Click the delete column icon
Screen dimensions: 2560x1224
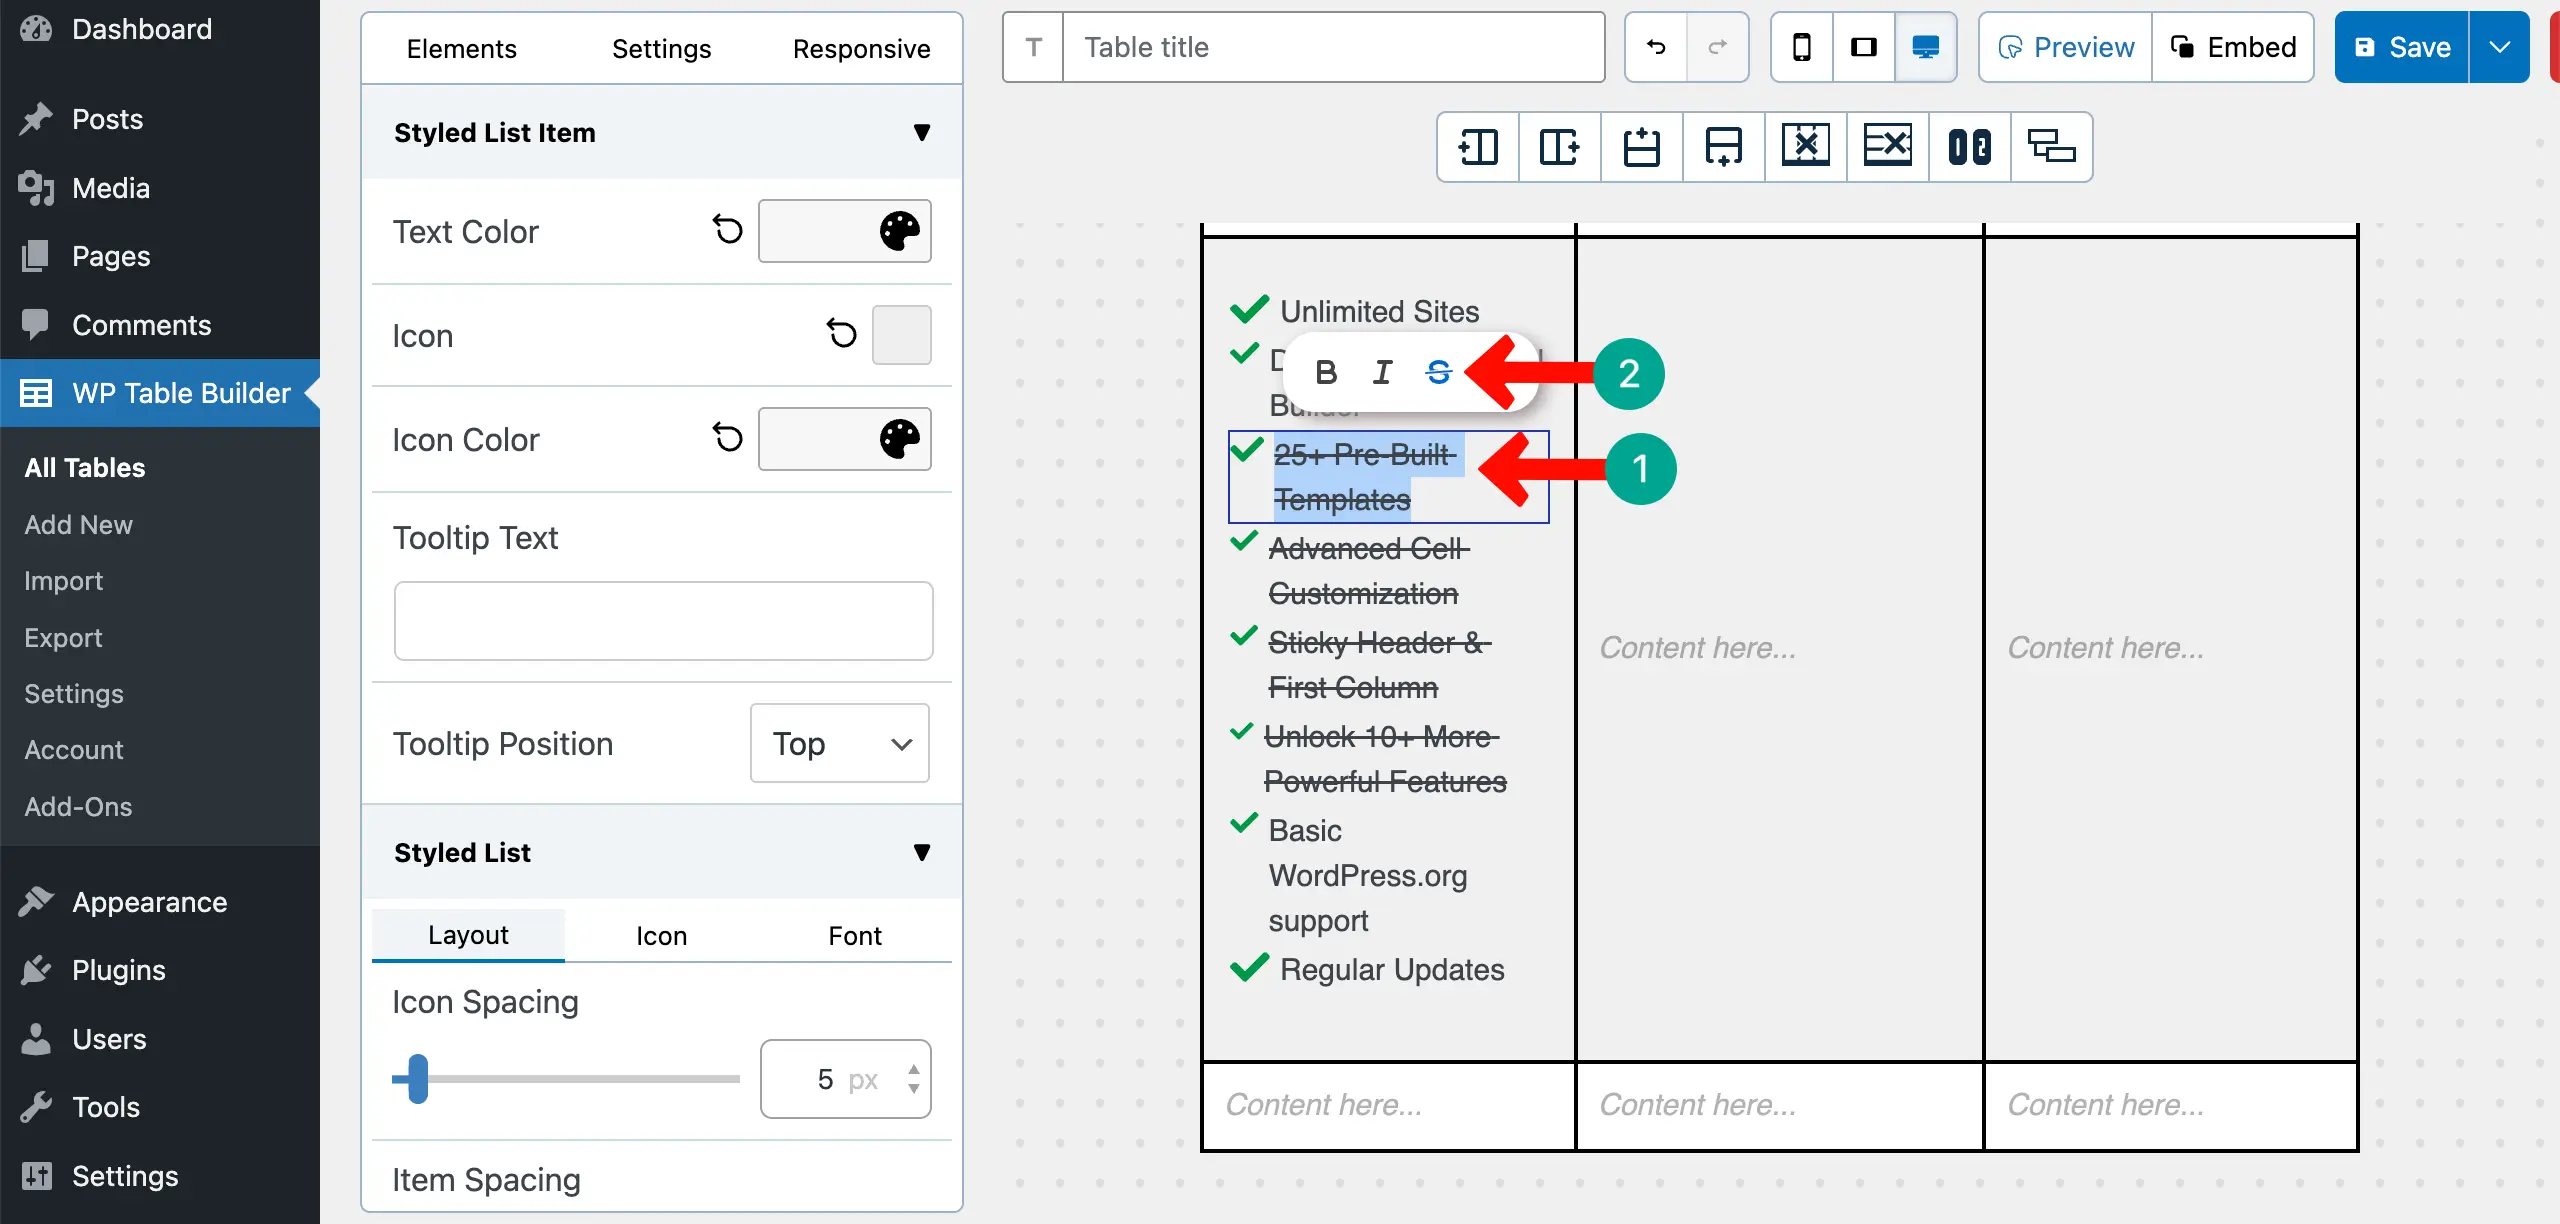(x=1805, y=147)
